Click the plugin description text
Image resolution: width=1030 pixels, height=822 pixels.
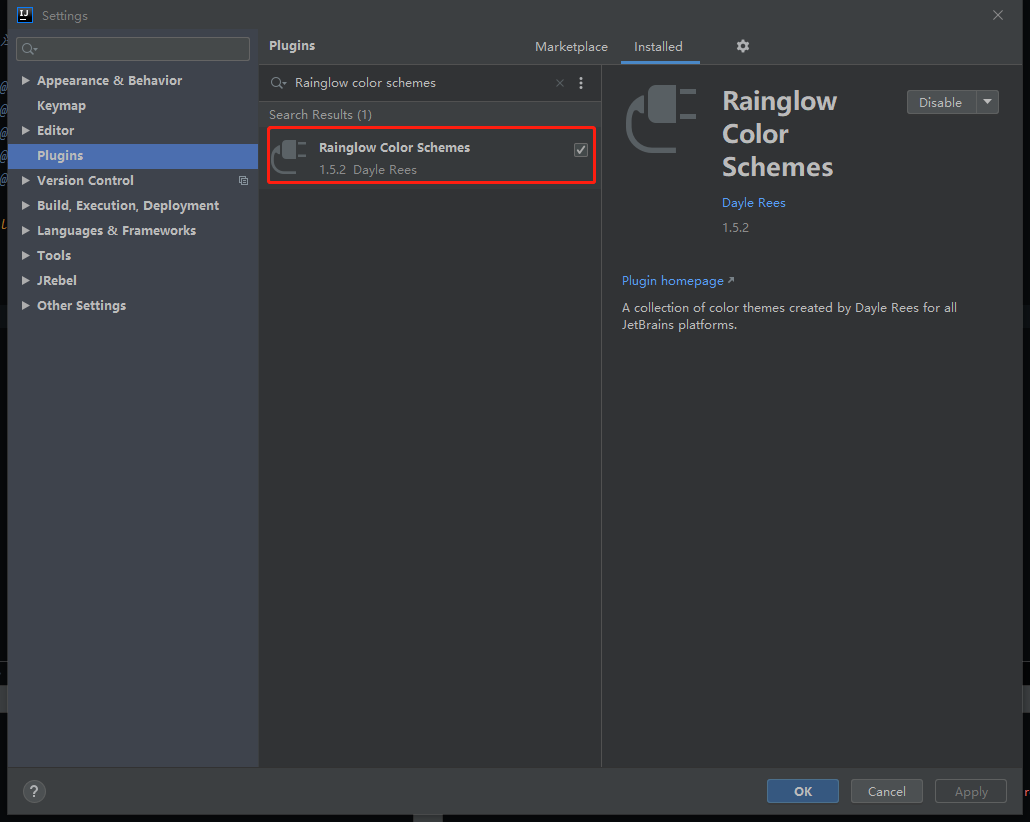pos(789,316)
